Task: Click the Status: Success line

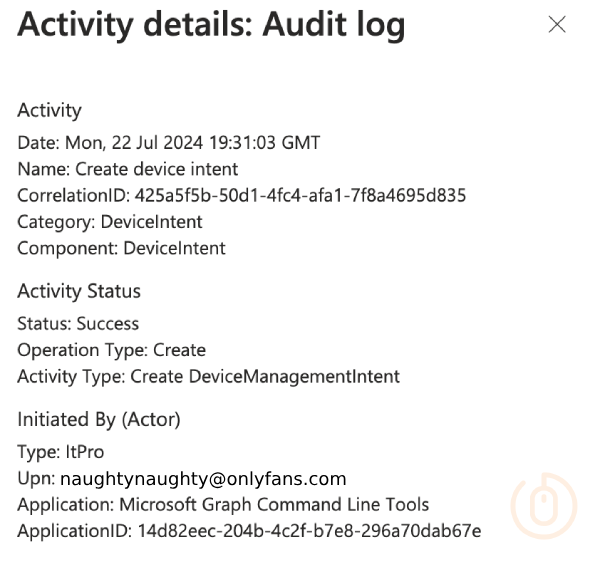Action: coord(78,324)
